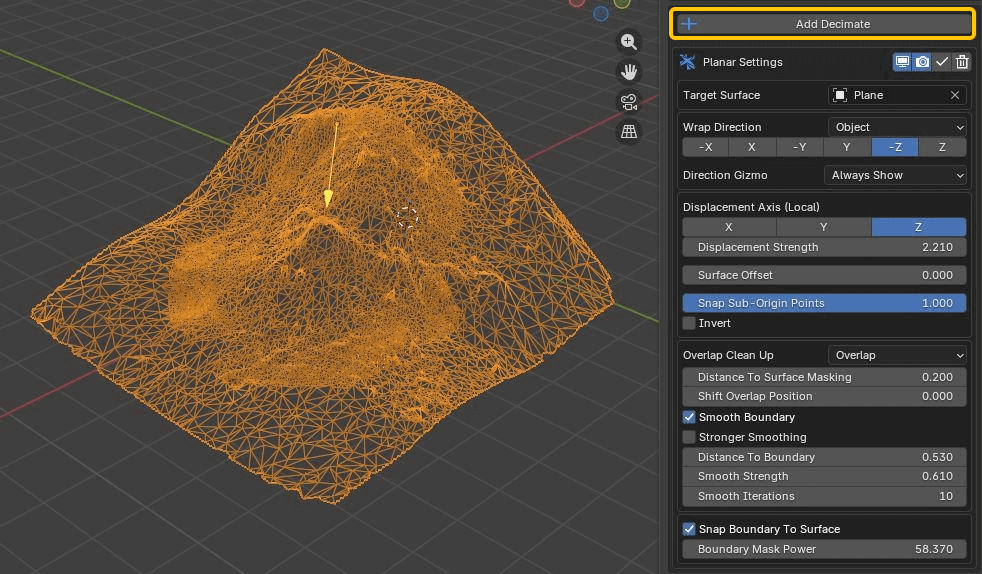Toggle viewport display monitor icon
982x574 pixels.
pyautogui.click(x=902, y=62)
